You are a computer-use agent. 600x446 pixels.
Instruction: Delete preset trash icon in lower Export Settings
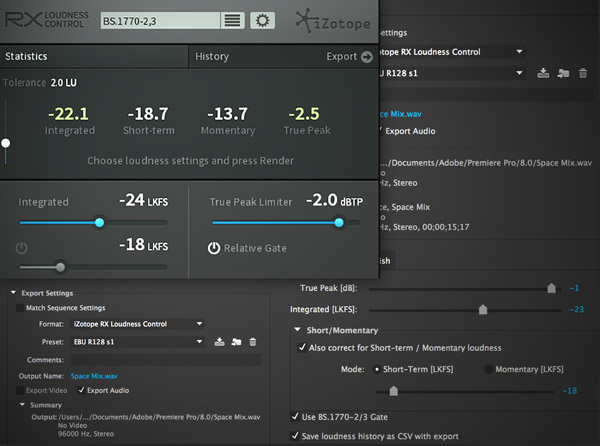(253, 342)
